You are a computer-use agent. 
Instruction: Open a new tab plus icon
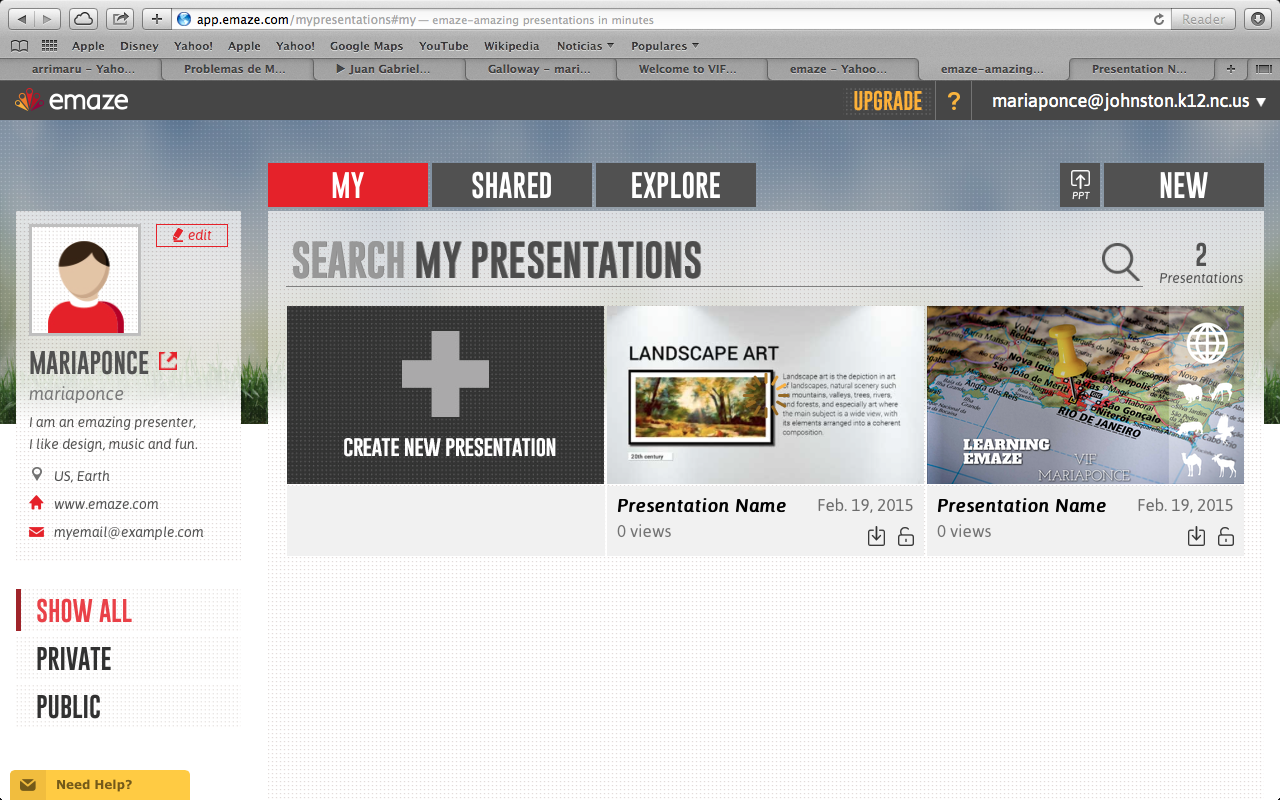click(1230, 69)
